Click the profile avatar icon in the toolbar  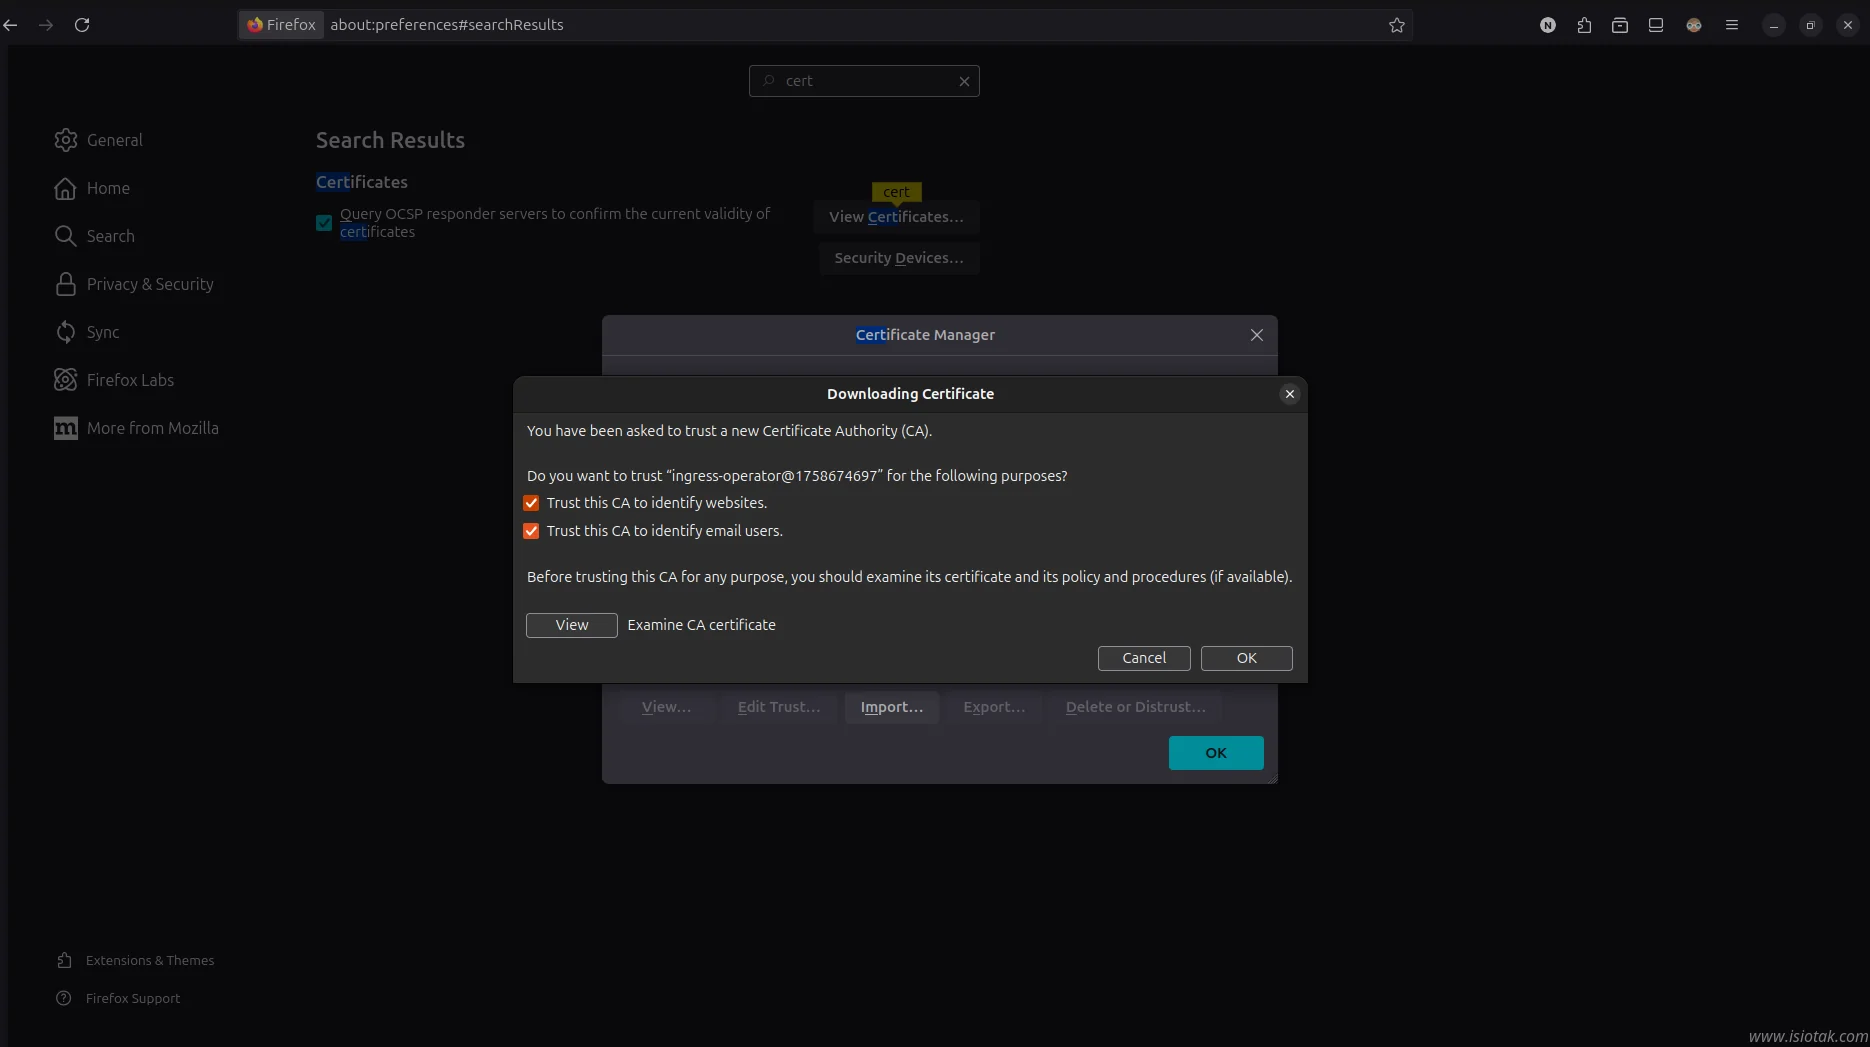click(x=1694, y=25)
